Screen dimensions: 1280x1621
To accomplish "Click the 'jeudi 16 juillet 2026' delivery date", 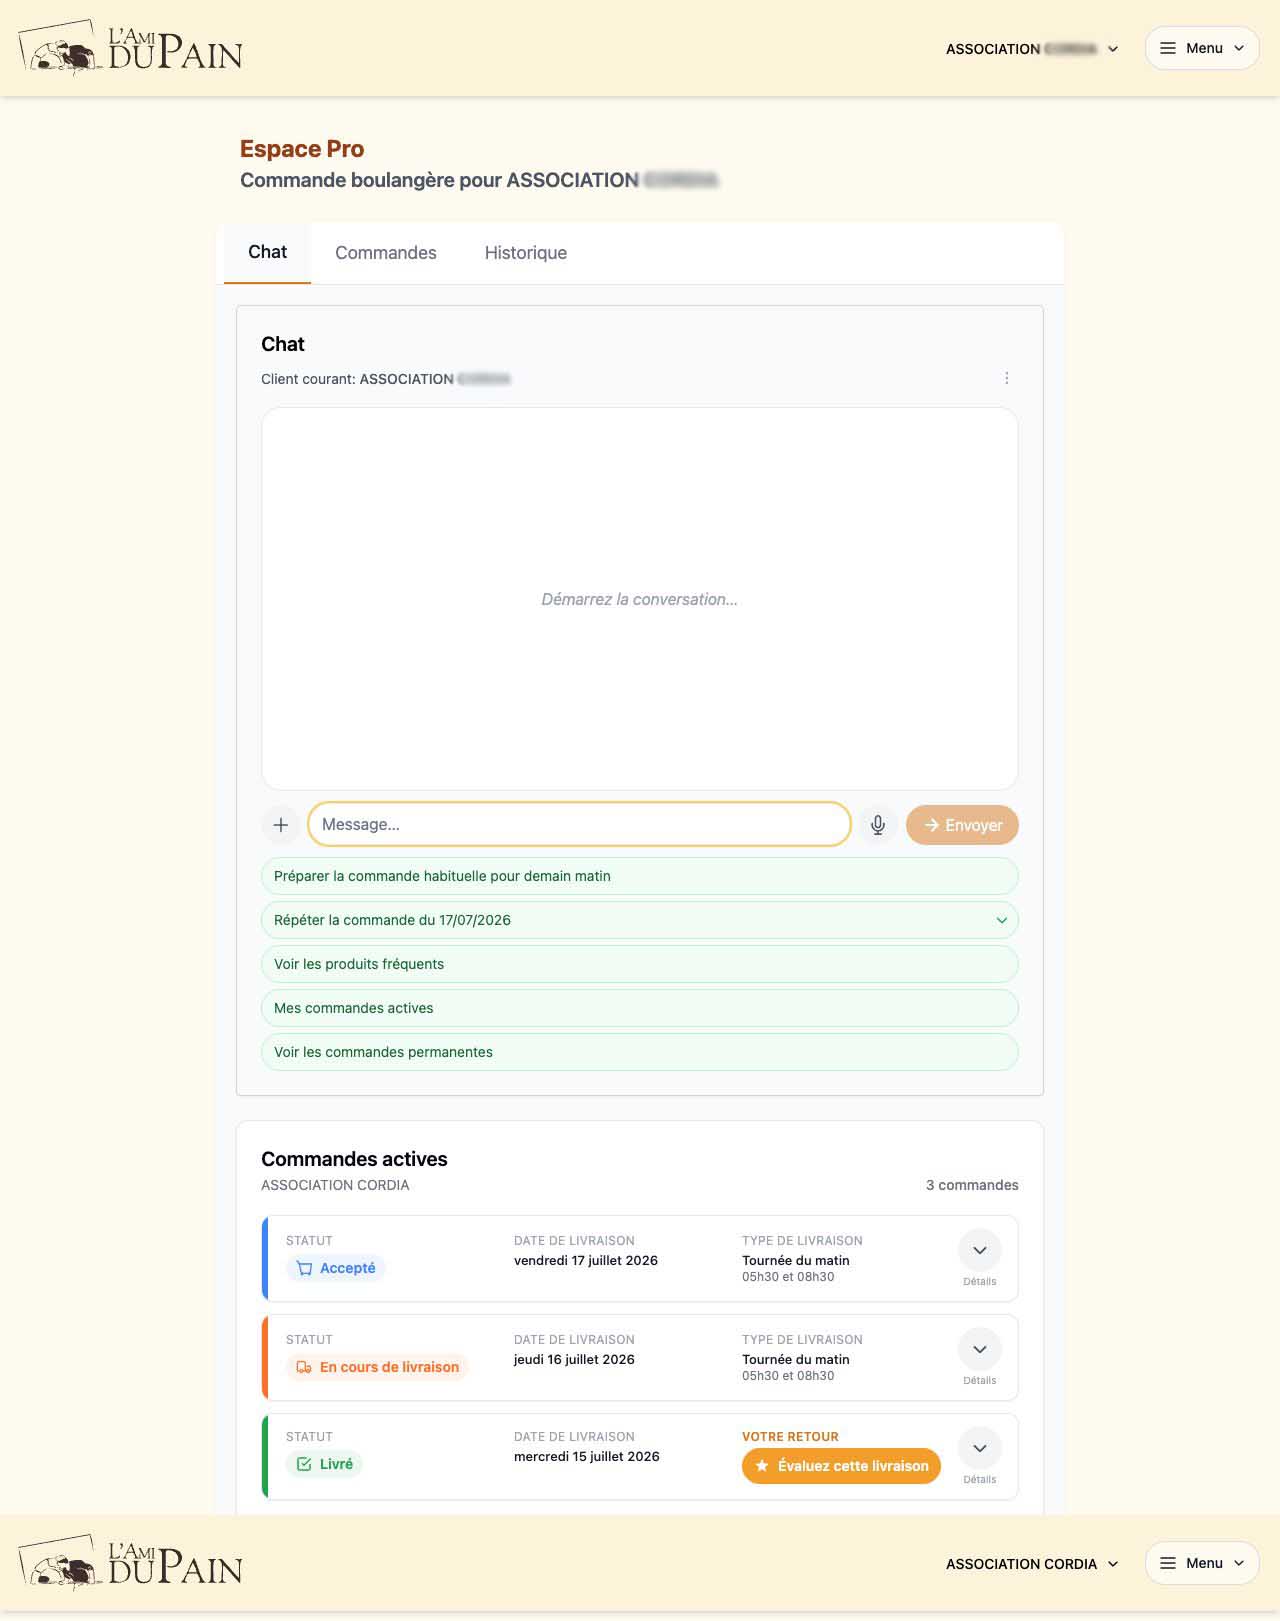I will pyautogui.click(x=574, y=1359).
